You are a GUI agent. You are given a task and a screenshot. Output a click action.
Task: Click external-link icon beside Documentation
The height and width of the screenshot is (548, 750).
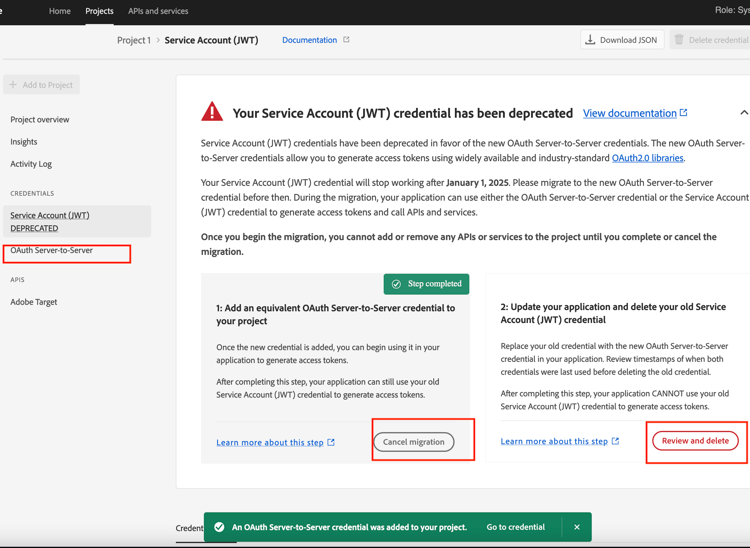(346, 40)
